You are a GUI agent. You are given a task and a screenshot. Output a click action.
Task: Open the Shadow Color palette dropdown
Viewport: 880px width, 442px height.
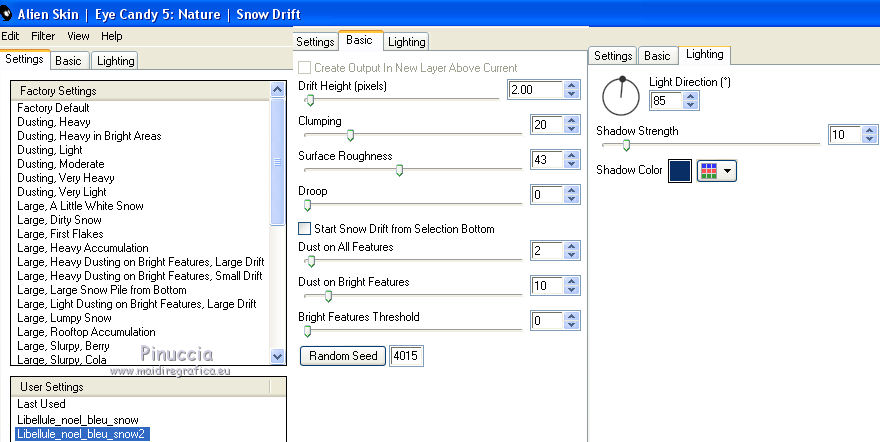pyautogui.click(x=717, y=171)
